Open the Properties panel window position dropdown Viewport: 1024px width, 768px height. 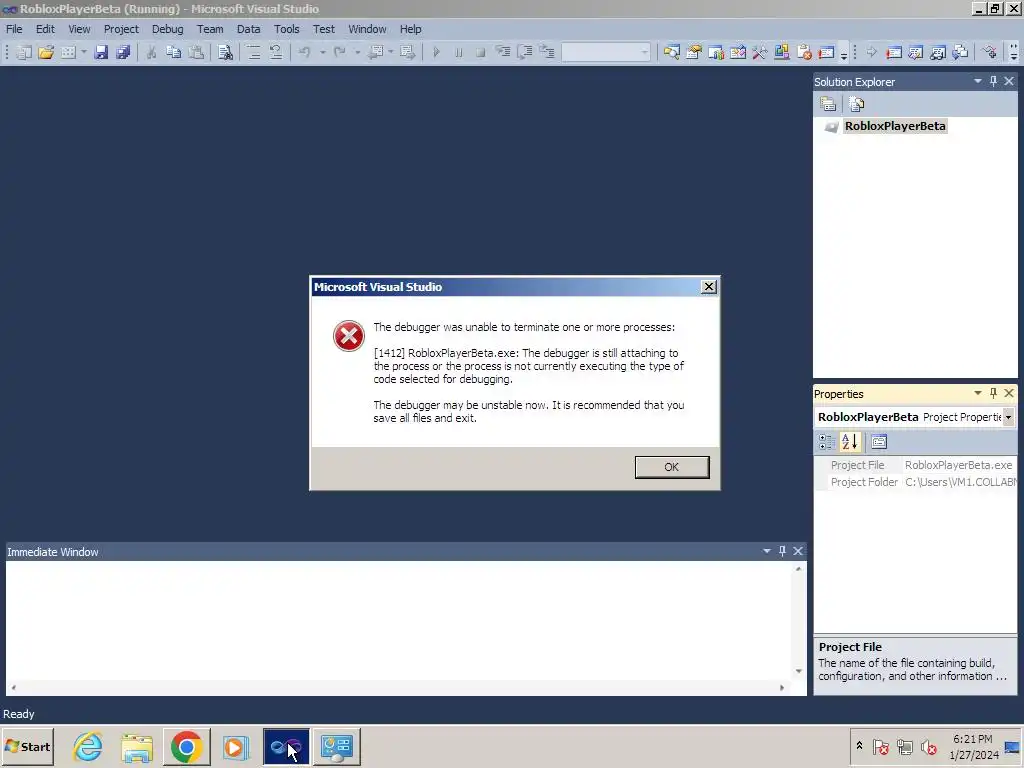point(978,393)
